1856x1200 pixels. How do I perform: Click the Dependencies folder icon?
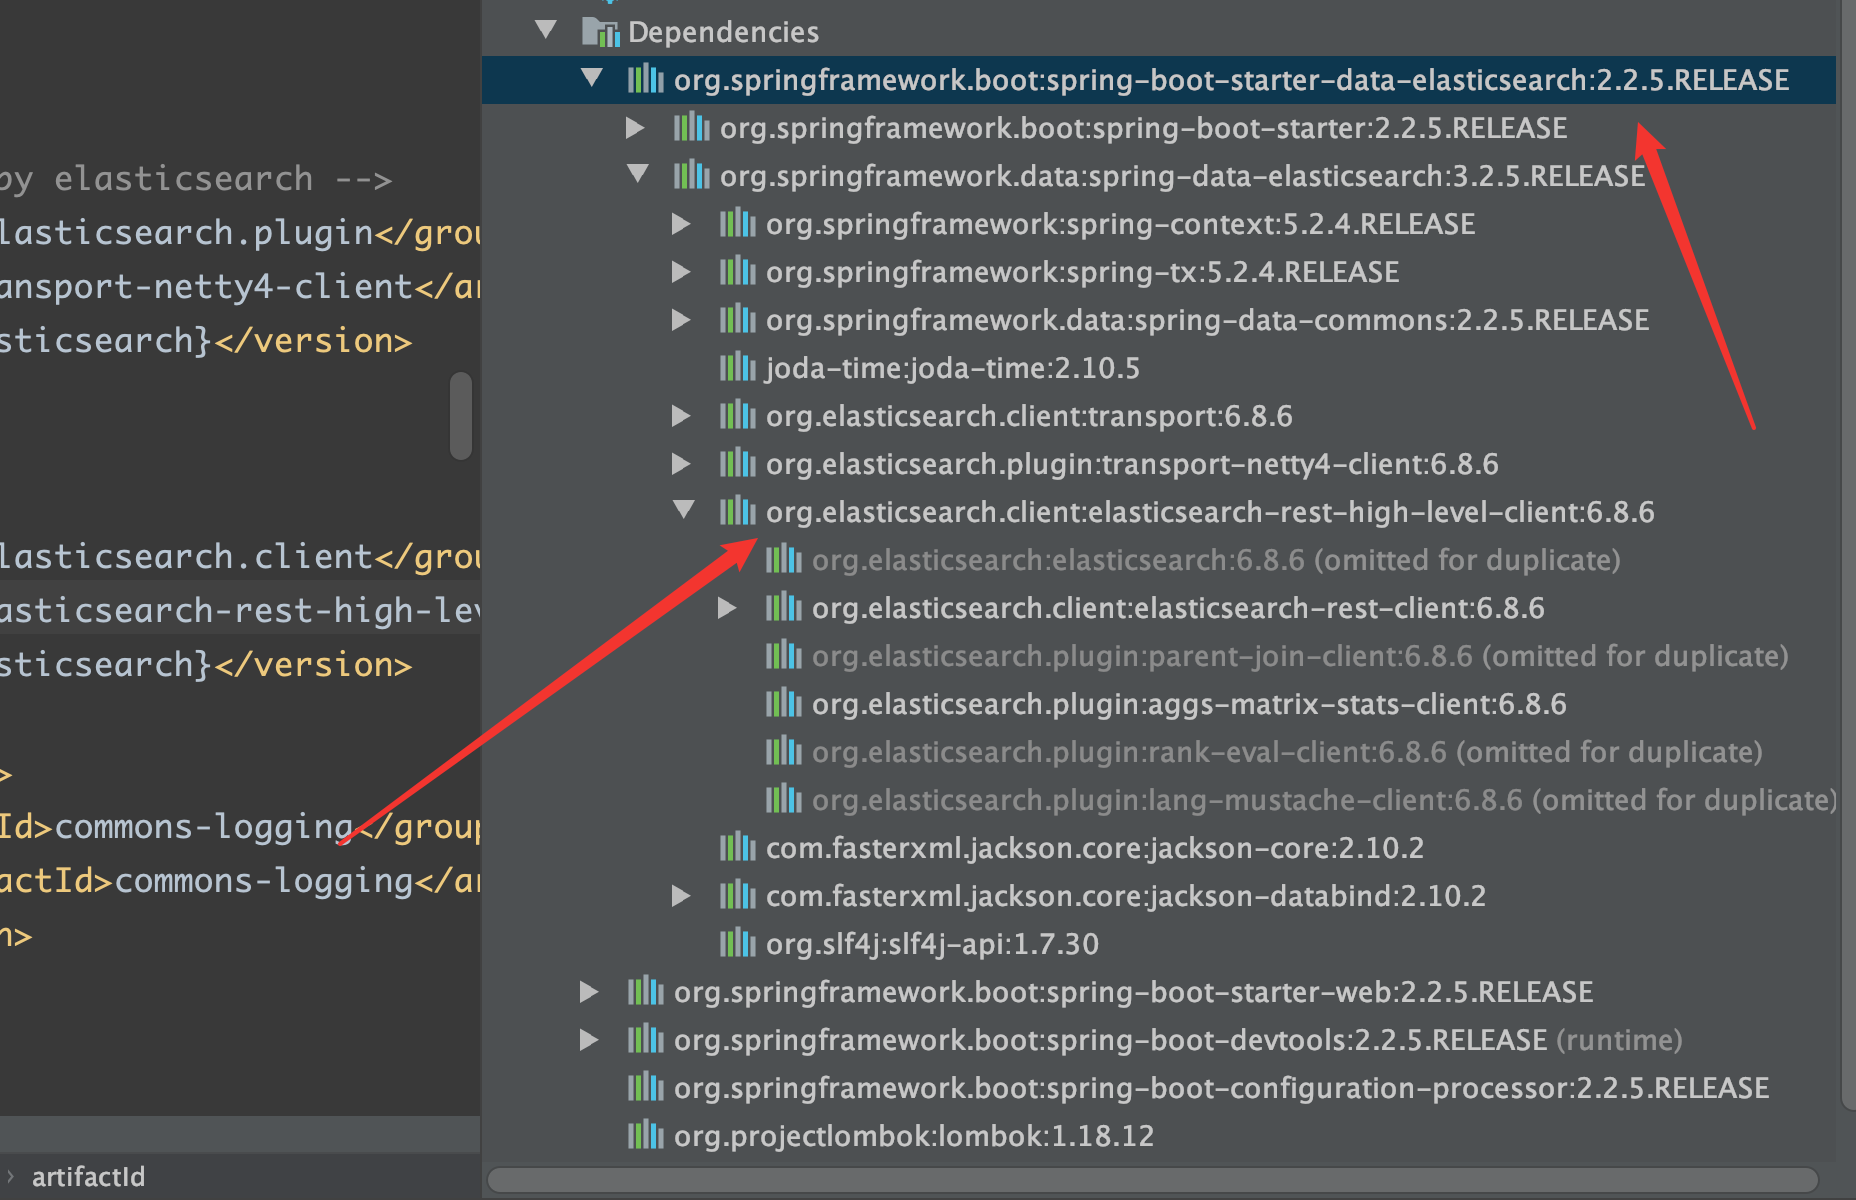[600, 32]
